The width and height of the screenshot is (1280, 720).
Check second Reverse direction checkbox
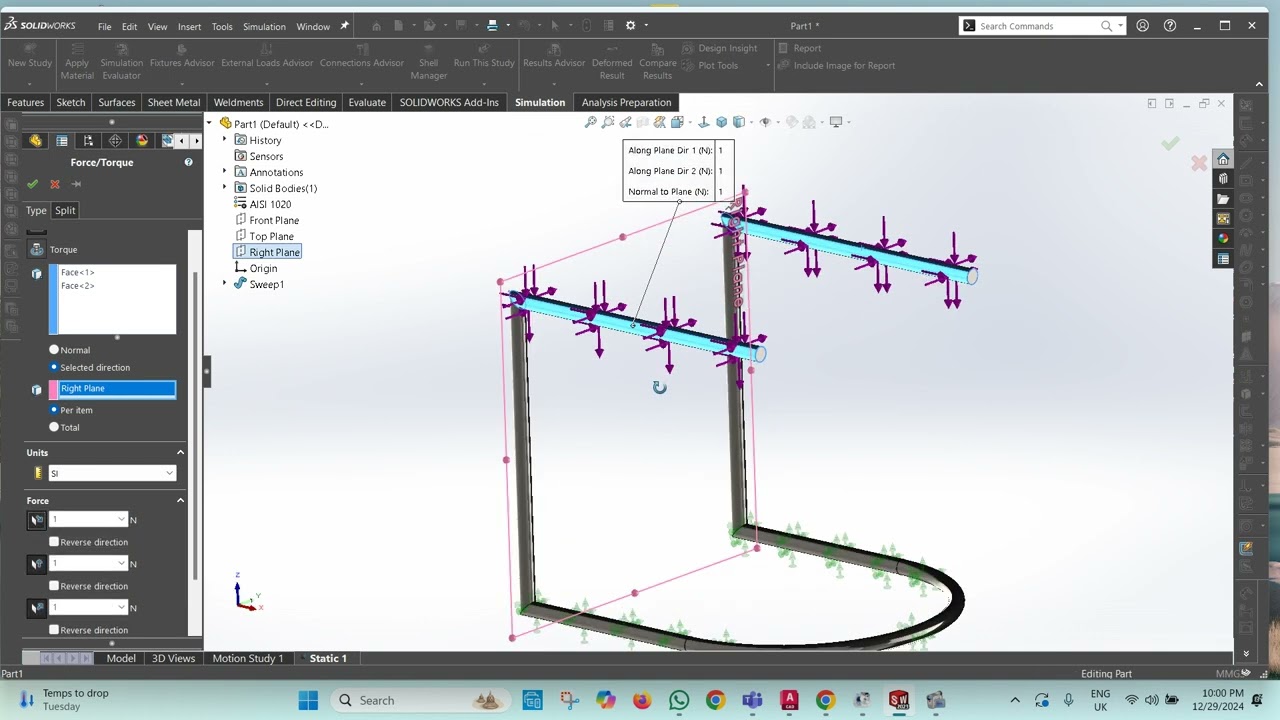pyautogui.click(x=54, y=586)
